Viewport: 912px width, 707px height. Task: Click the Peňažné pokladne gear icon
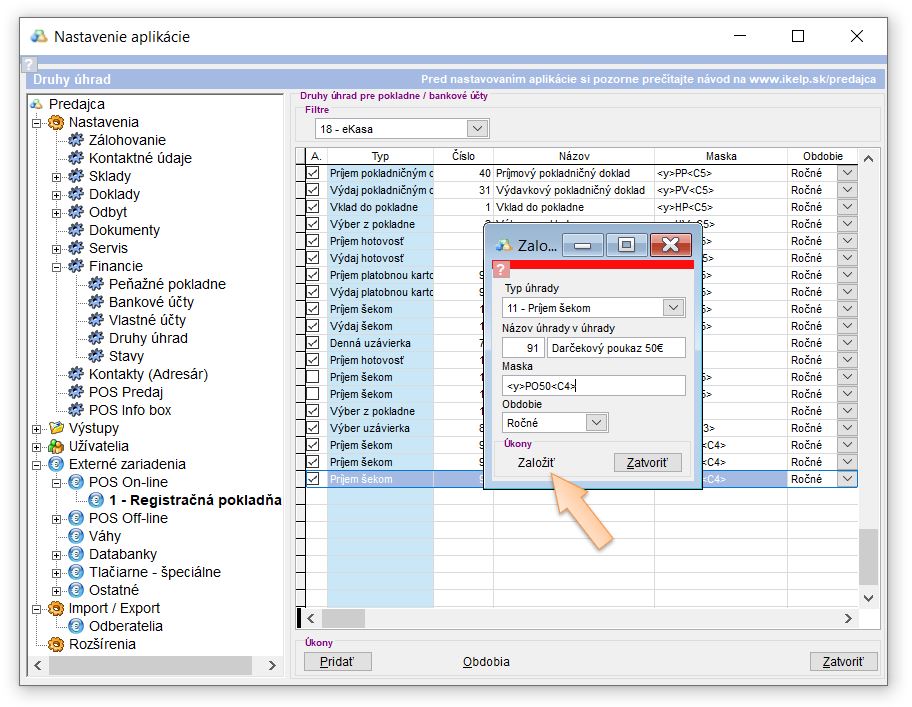tap(96, 284)
